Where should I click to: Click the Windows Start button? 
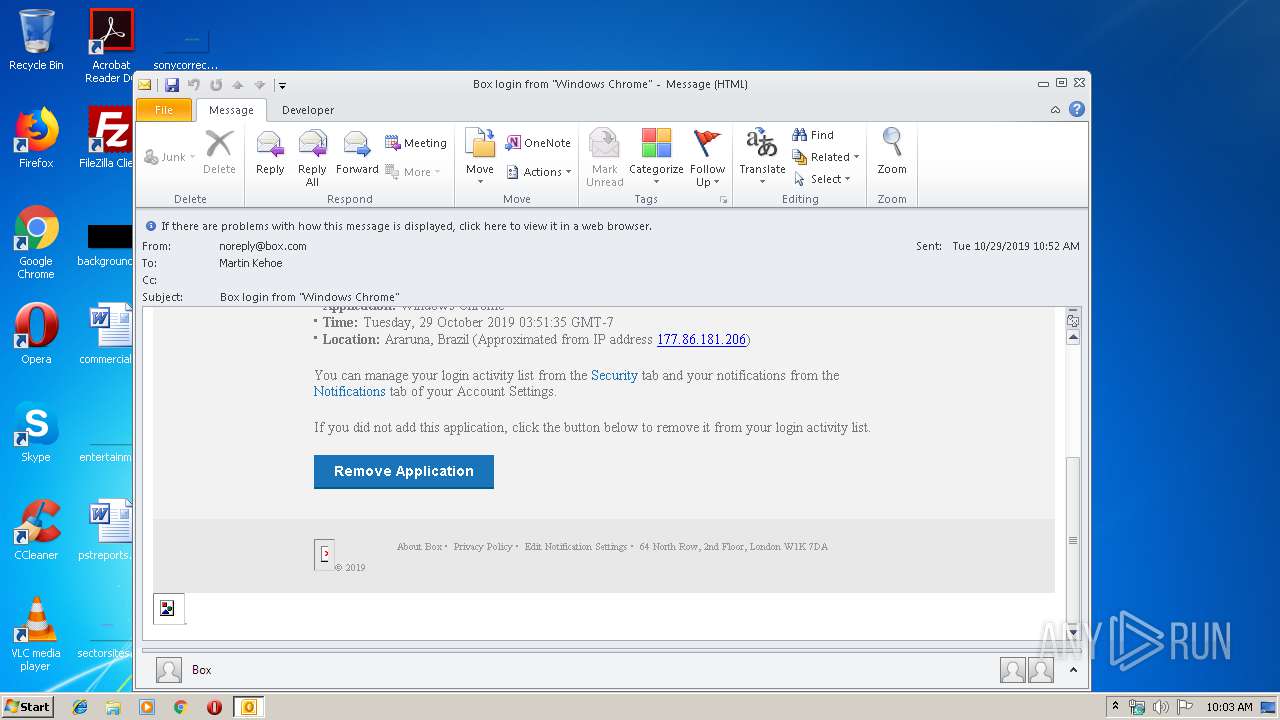[28, 707]
